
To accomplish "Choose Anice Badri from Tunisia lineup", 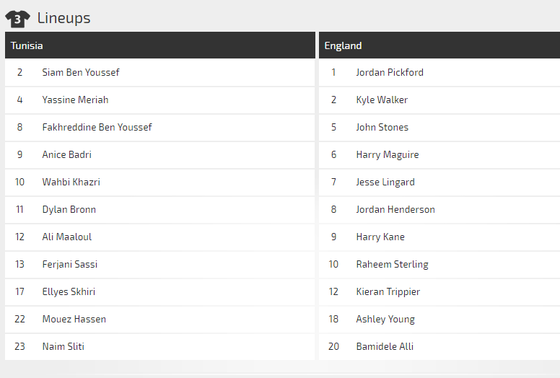I will [x=67, y=155].
